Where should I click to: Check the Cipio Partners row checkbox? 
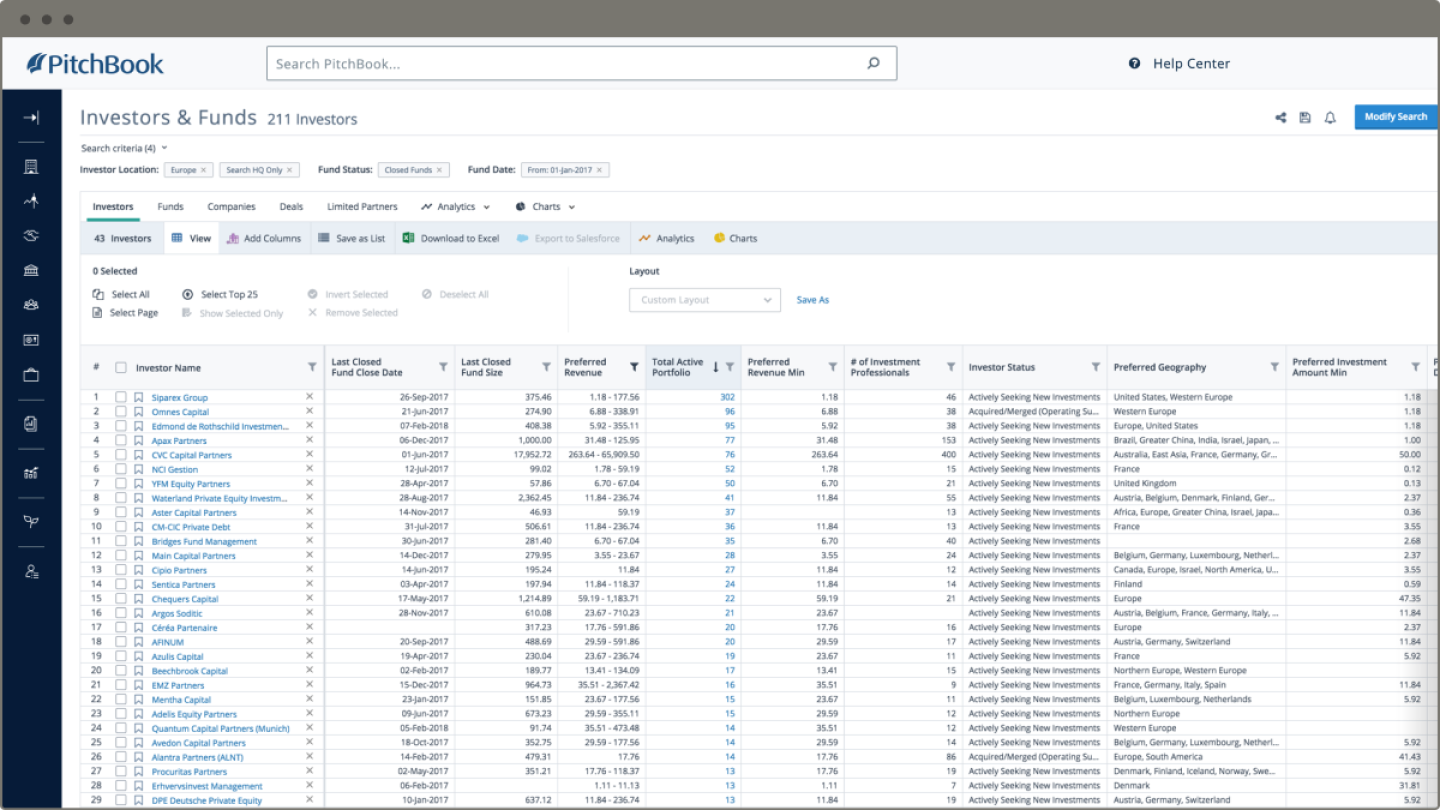121,570
